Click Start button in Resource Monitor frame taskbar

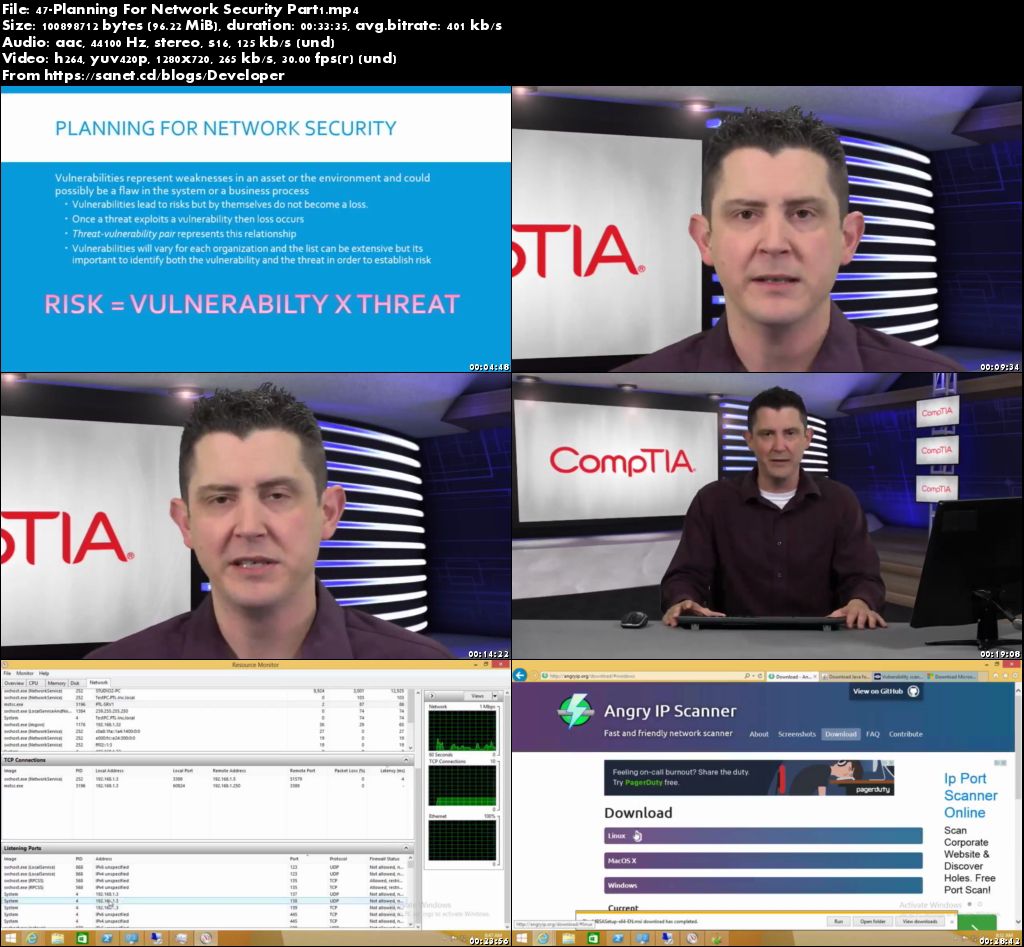tap(10, 939)
